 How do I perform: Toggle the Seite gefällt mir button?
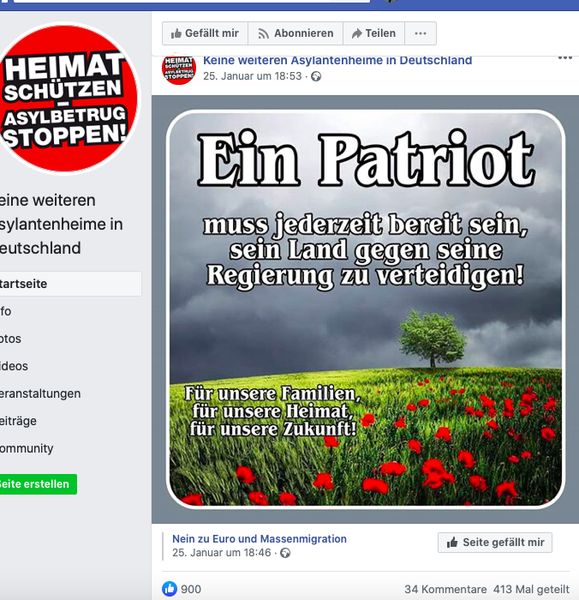pyautogui.click(x=495, y=542)
